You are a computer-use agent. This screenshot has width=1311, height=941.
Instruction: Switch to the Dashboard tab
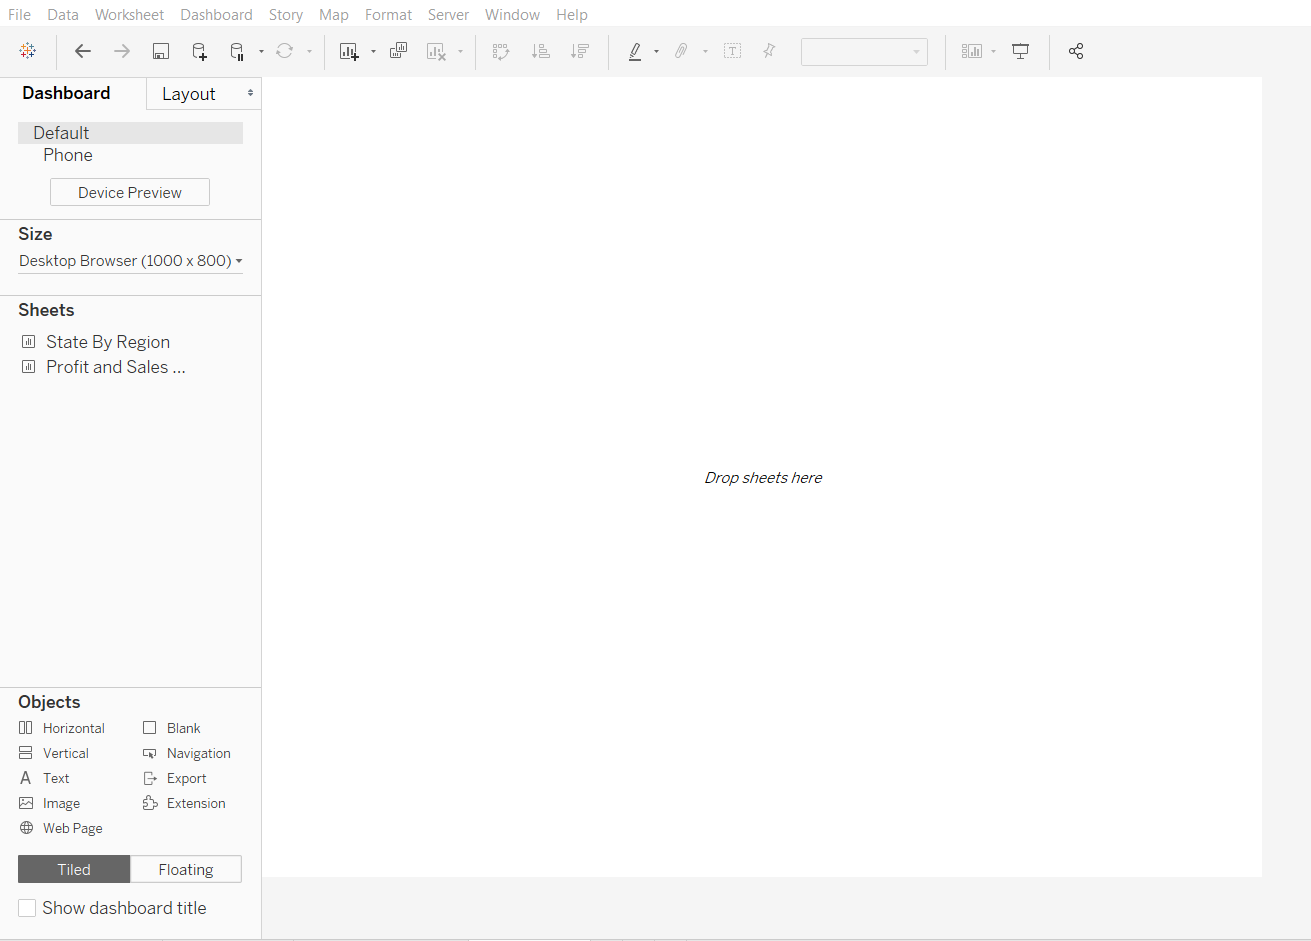pyautogui.click(x=66, y=93)
